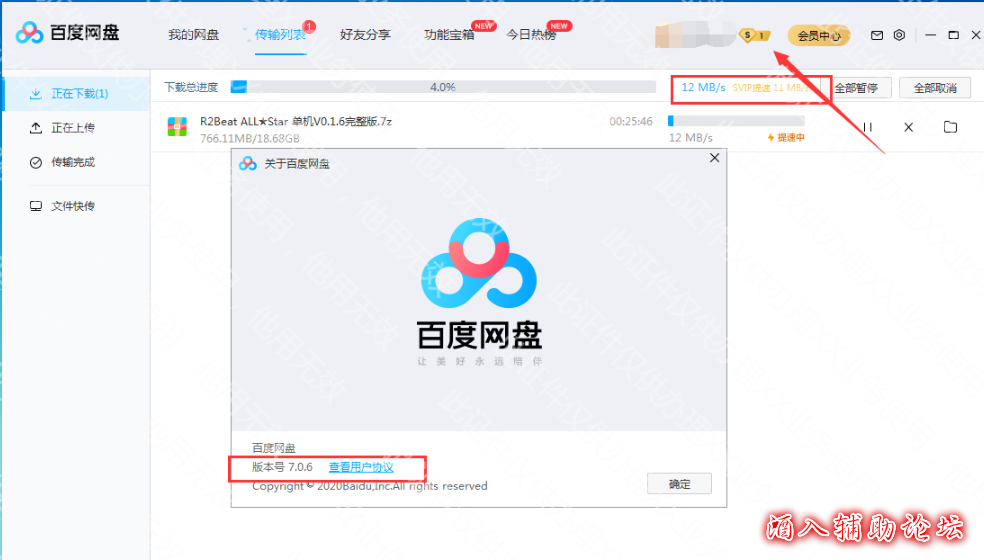Click the 766.11MB/18.68GB size text
The width and height of the screenshot is (984, 560).
coord(250,138)
